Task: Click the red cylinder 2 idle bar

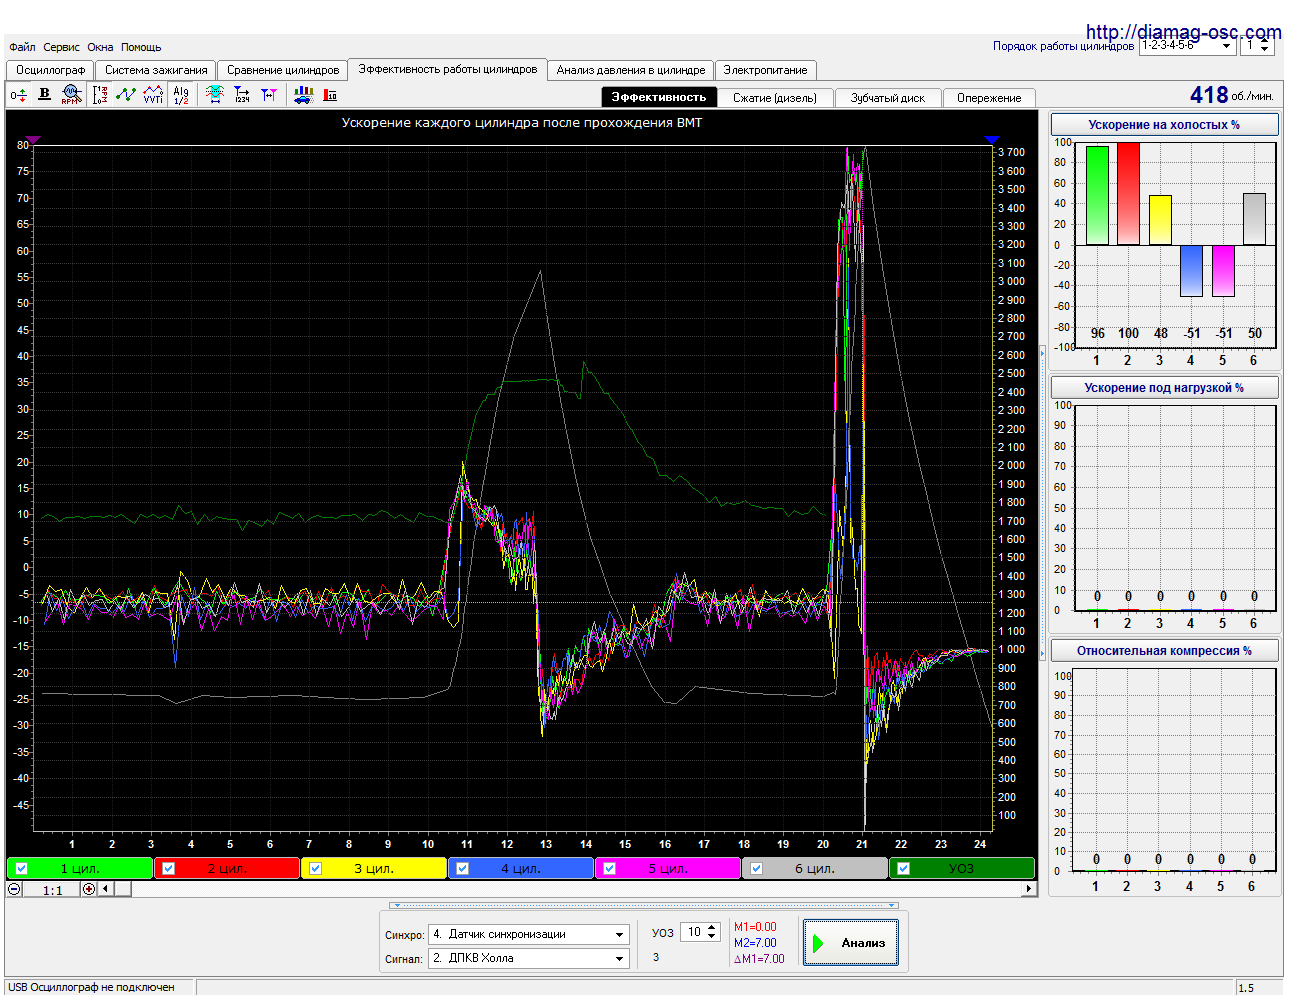Action: [x=1128, y=194]
